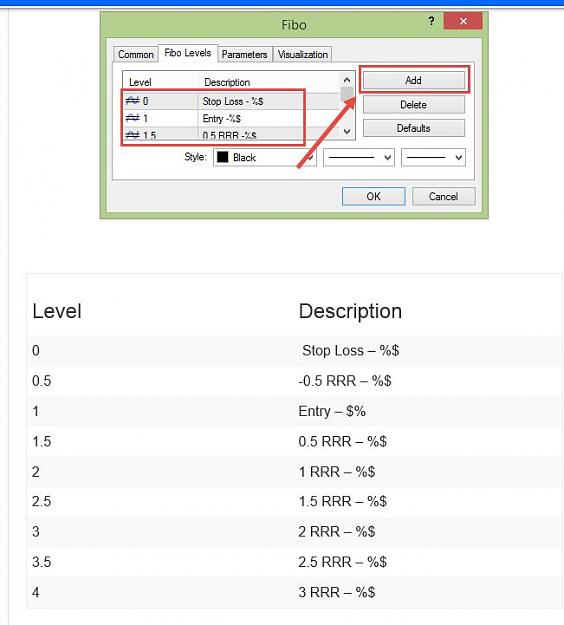Switch to the Parameters tab
Image resolution: width=564 pixels, height=625 pixels.
[244, 55]
